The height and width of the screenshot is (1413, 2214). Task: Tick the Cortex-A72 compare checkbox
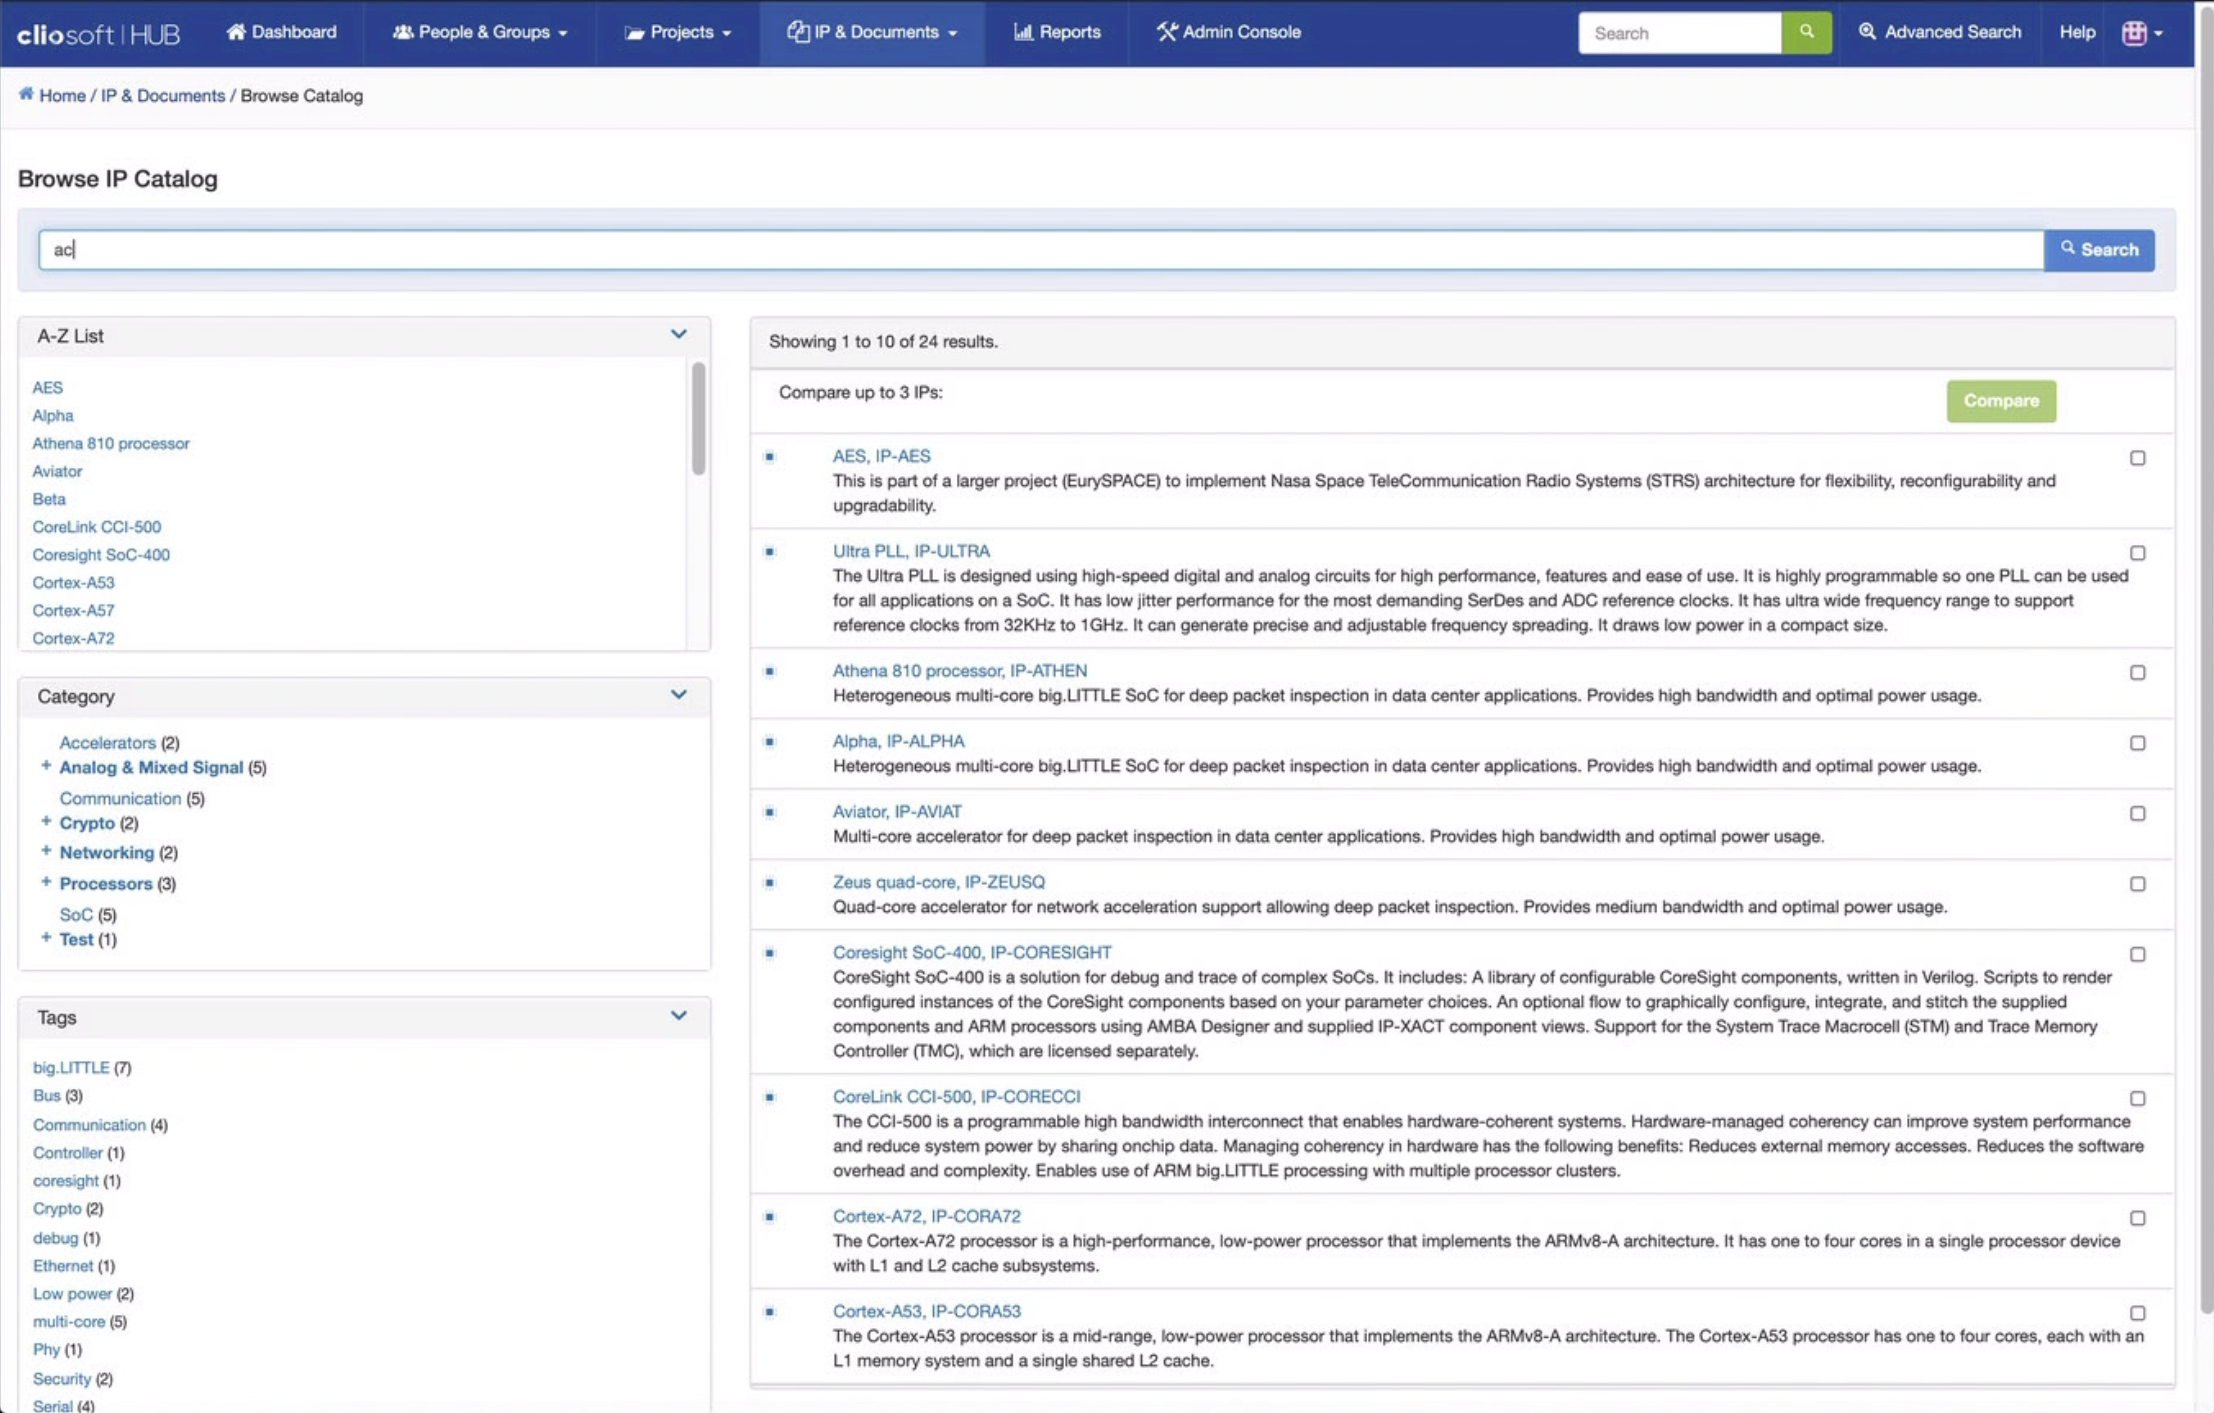tap(2137, 1219)
